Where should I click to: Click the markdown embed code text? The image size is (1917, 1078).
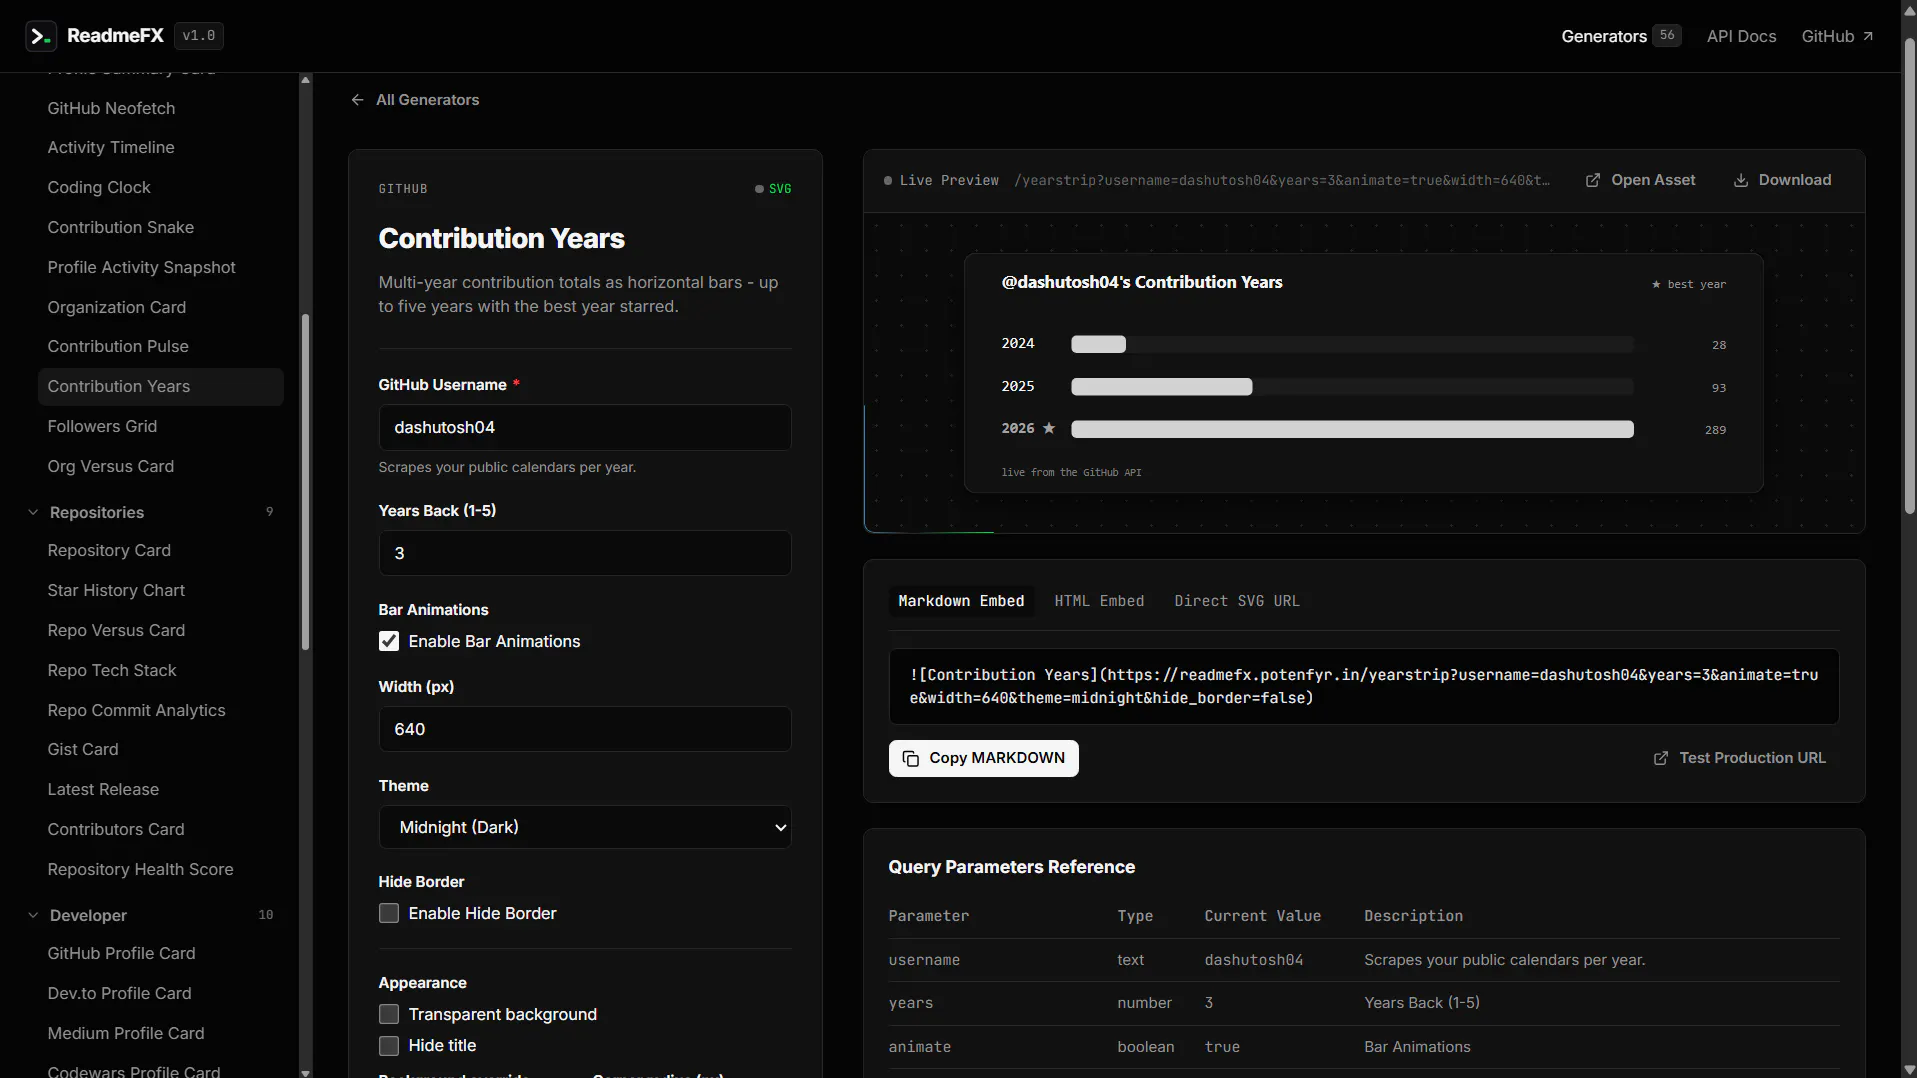pos(1364,686)
